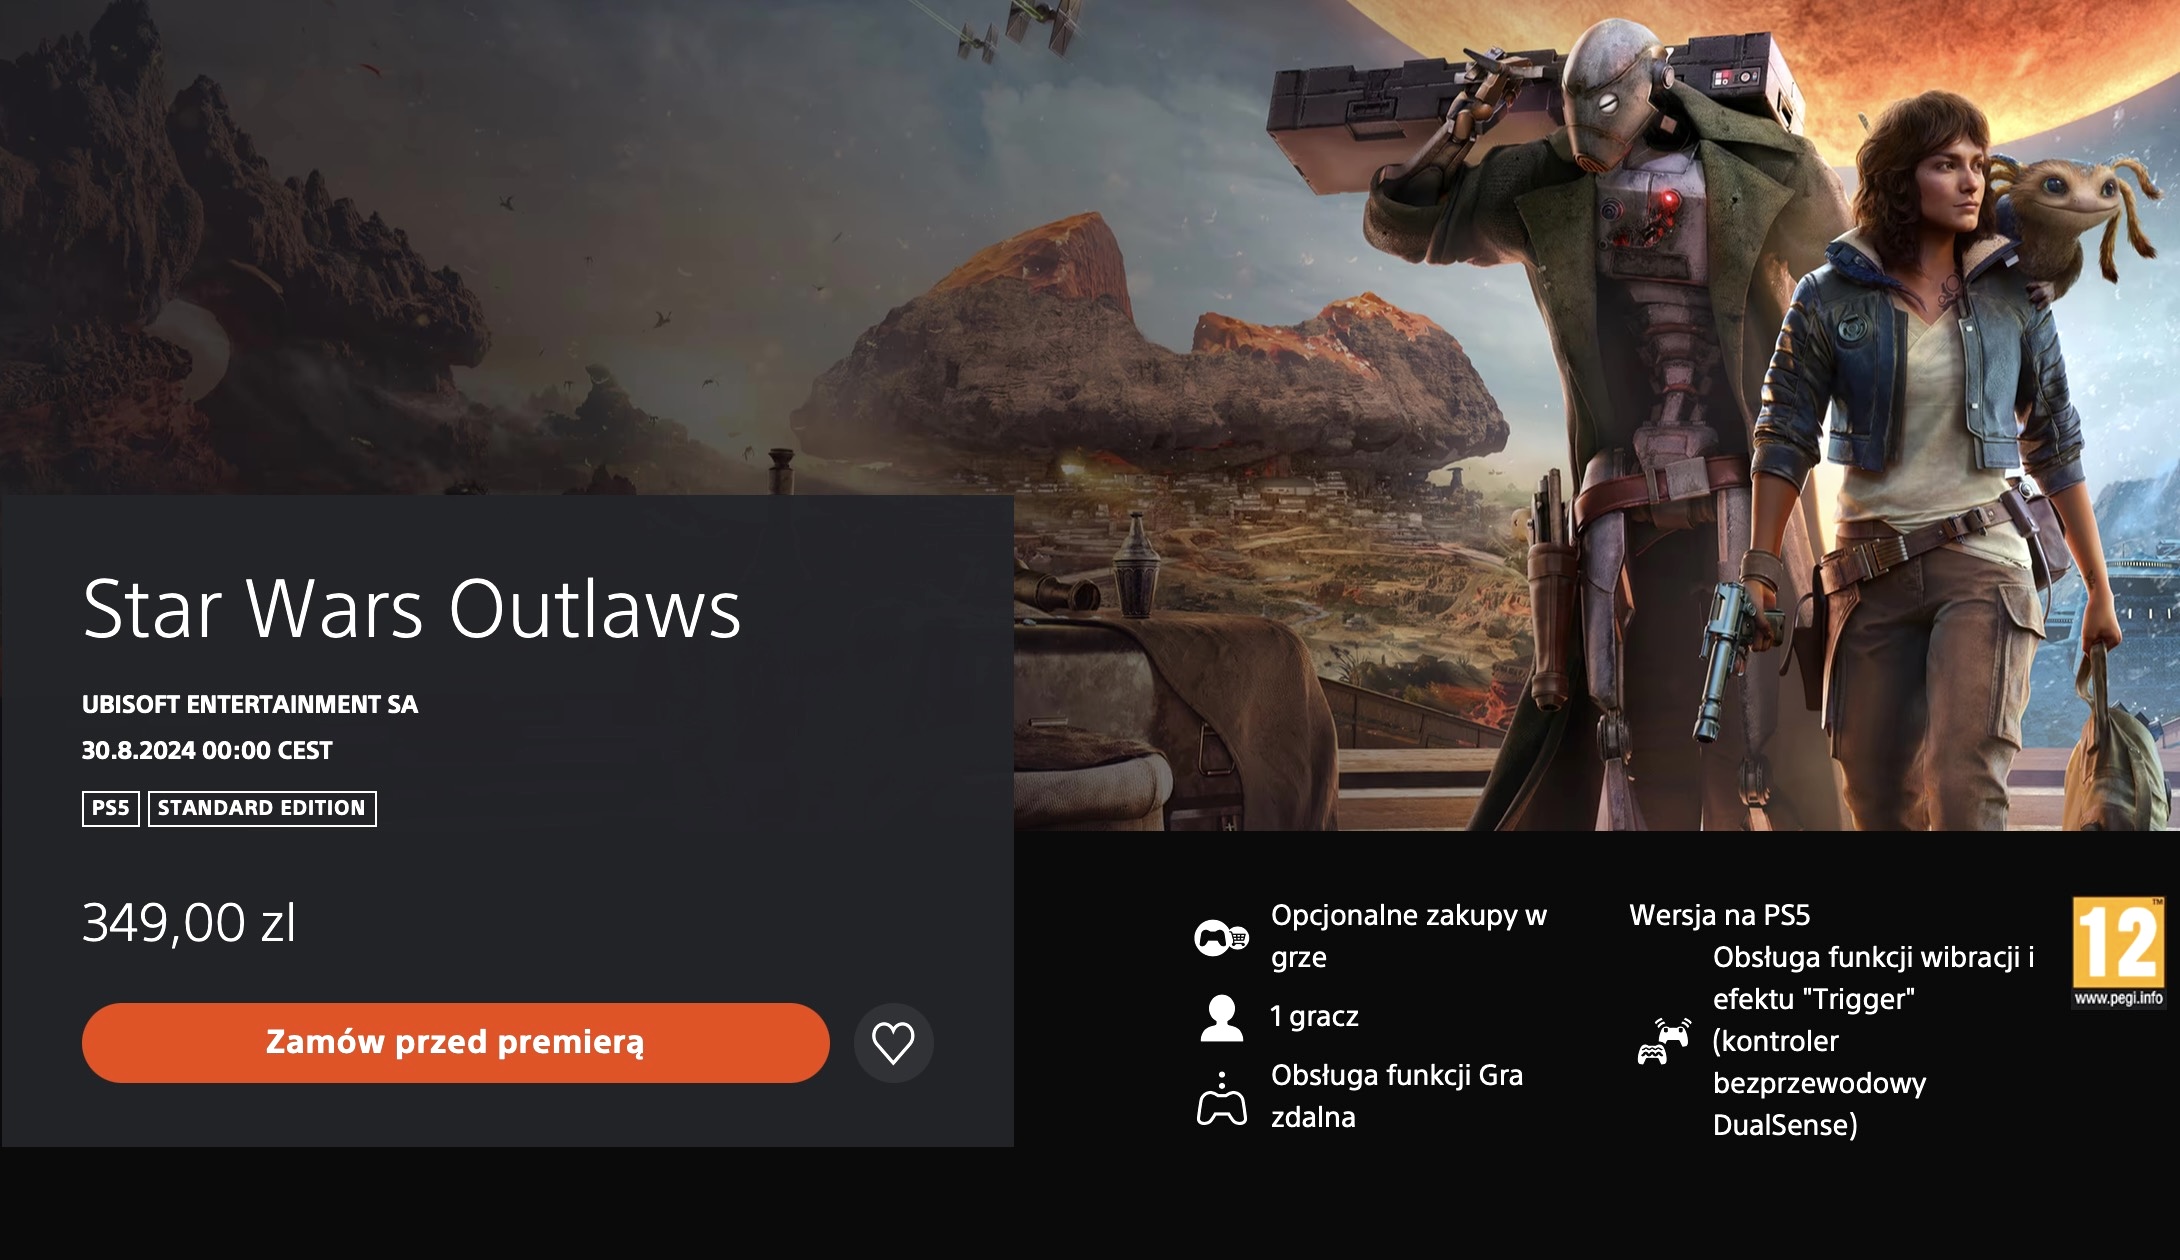Click the 349,00 zl price text
Image resolution: width=2180 pixels, height=1260 pixels.
click(x=189, y=922)
